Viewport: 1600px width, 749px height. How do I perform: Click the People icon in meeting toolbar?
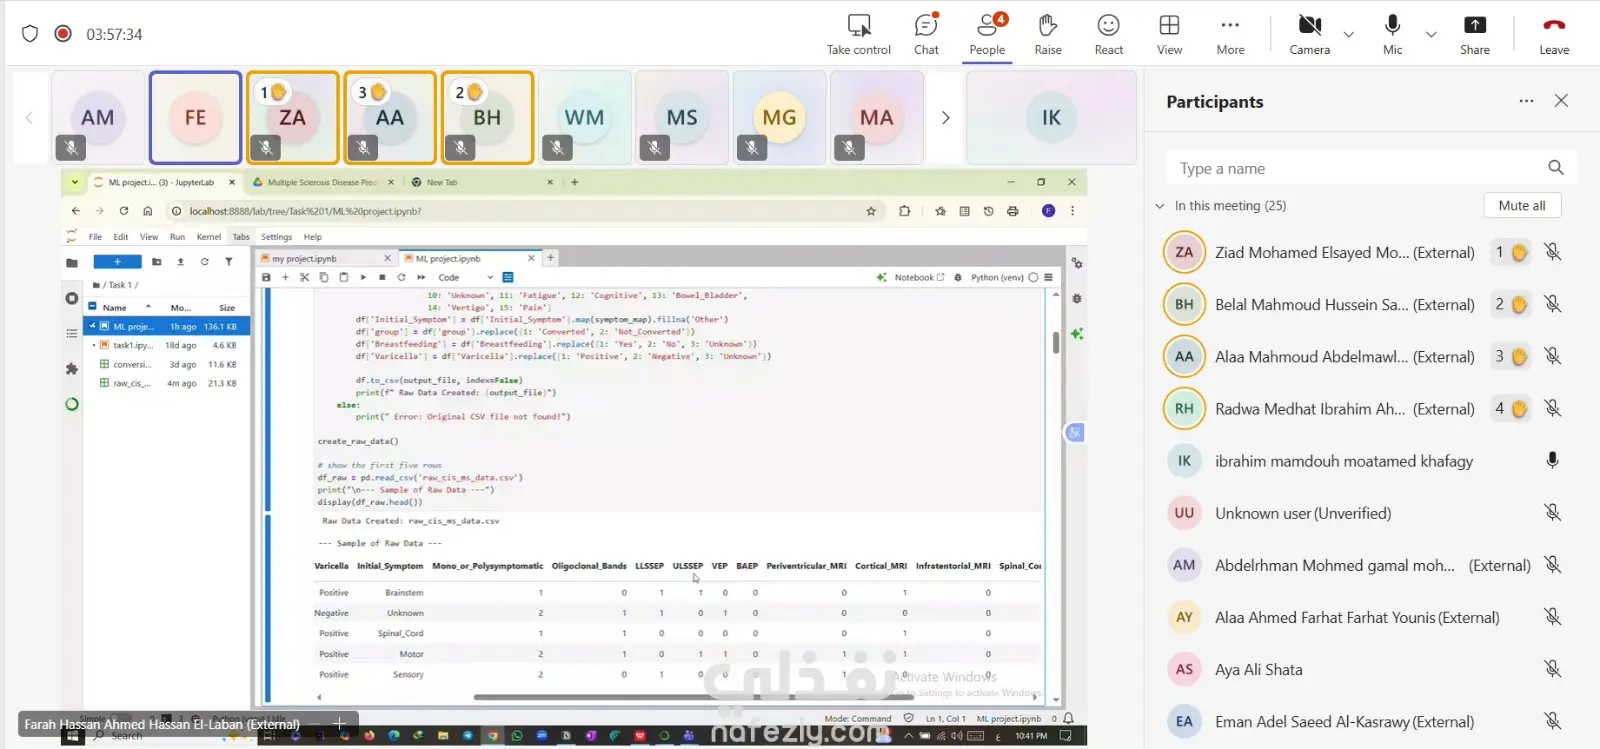tap(987, 34)
